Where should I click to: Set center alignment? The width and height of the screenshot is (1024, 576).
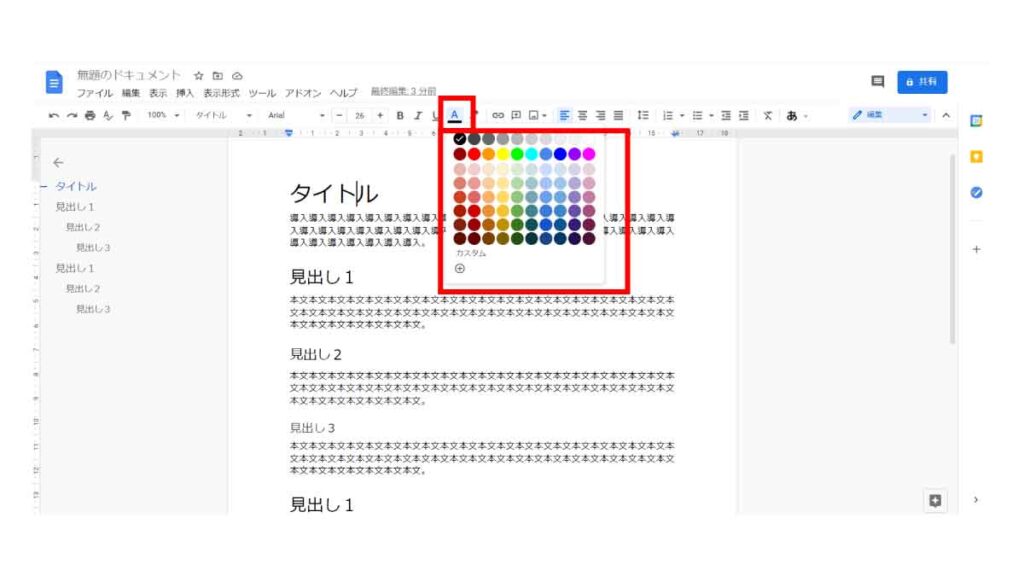click(x=582, y=116)
